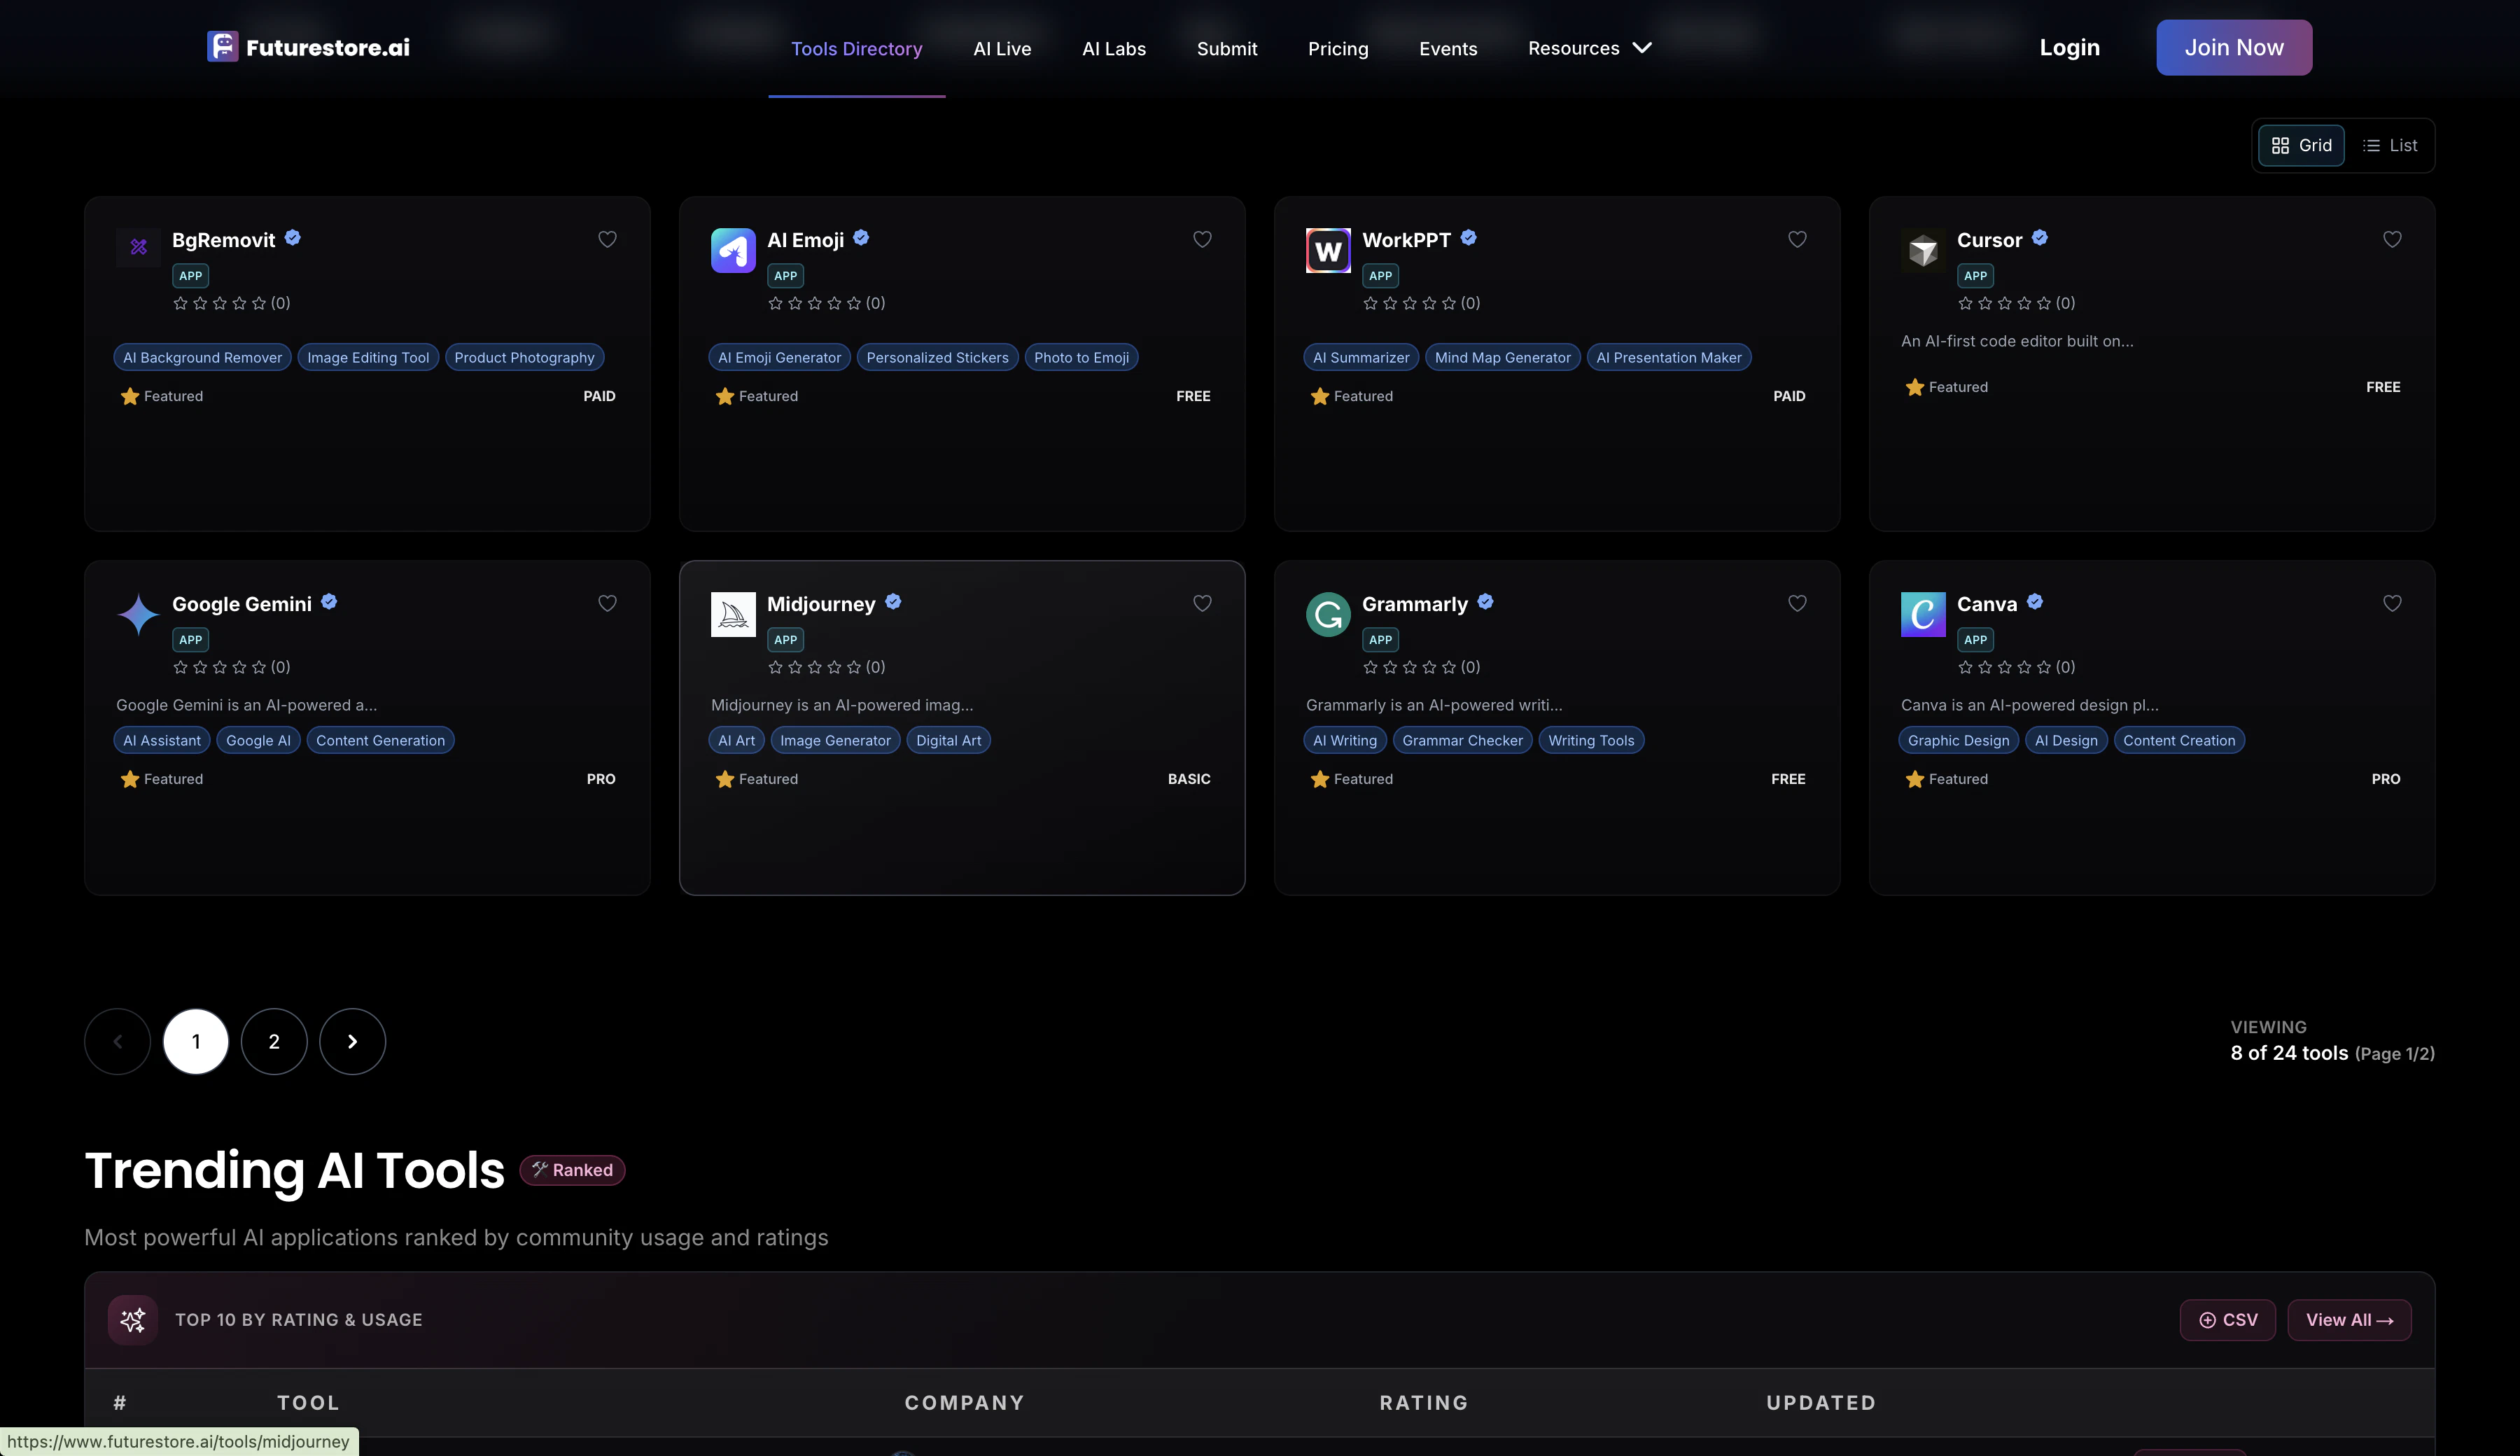Click the Mind Map Generator tag
2520x1456 pixels.
1502,357
